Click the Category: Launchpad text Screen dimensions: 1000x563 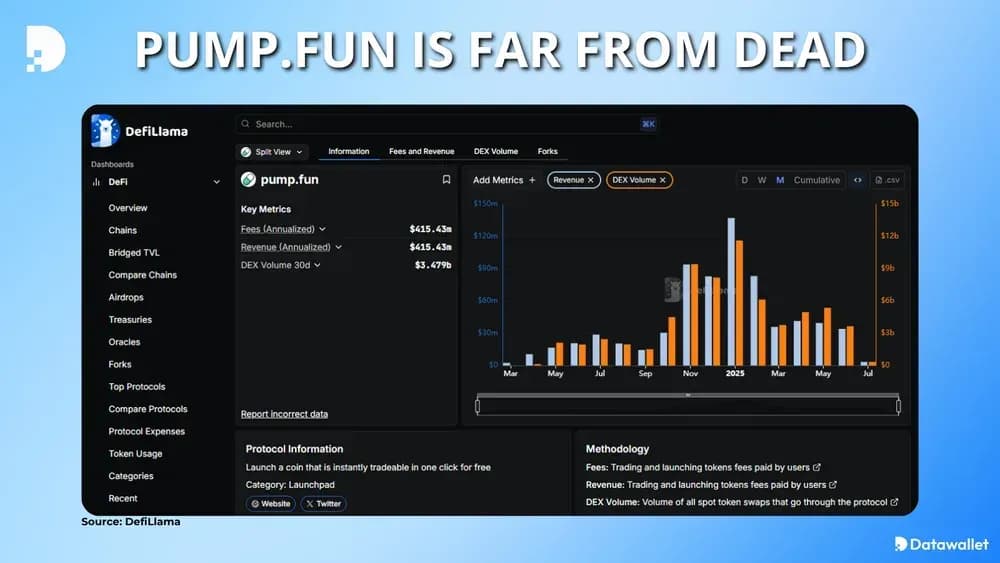point(290,485)
